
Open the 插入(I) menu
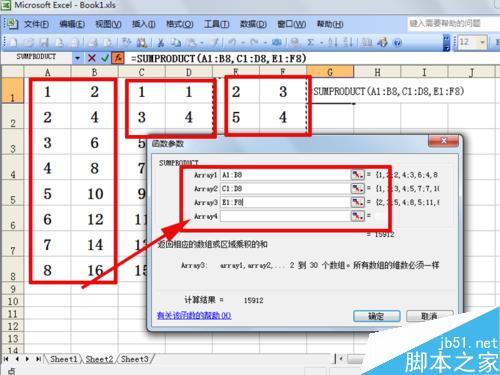[x=144, y=24]
